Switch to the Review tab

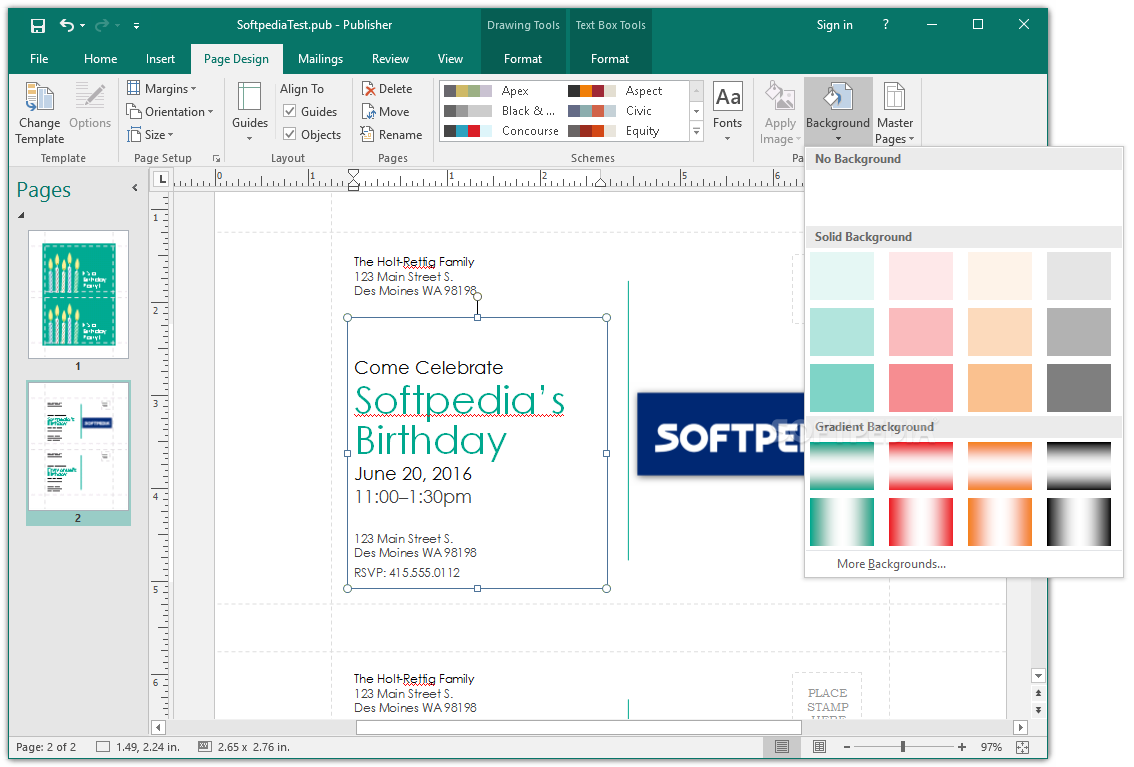click(x=390, y=59)
